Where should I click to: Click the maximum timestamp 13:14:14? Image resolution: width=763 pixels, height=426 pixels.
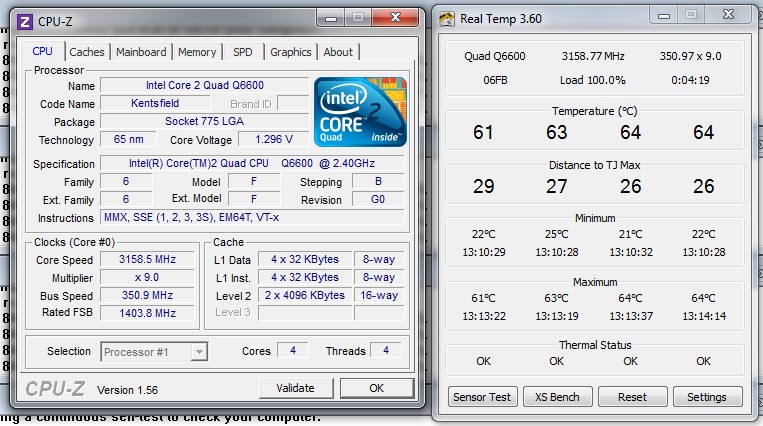tap(704, 316)
